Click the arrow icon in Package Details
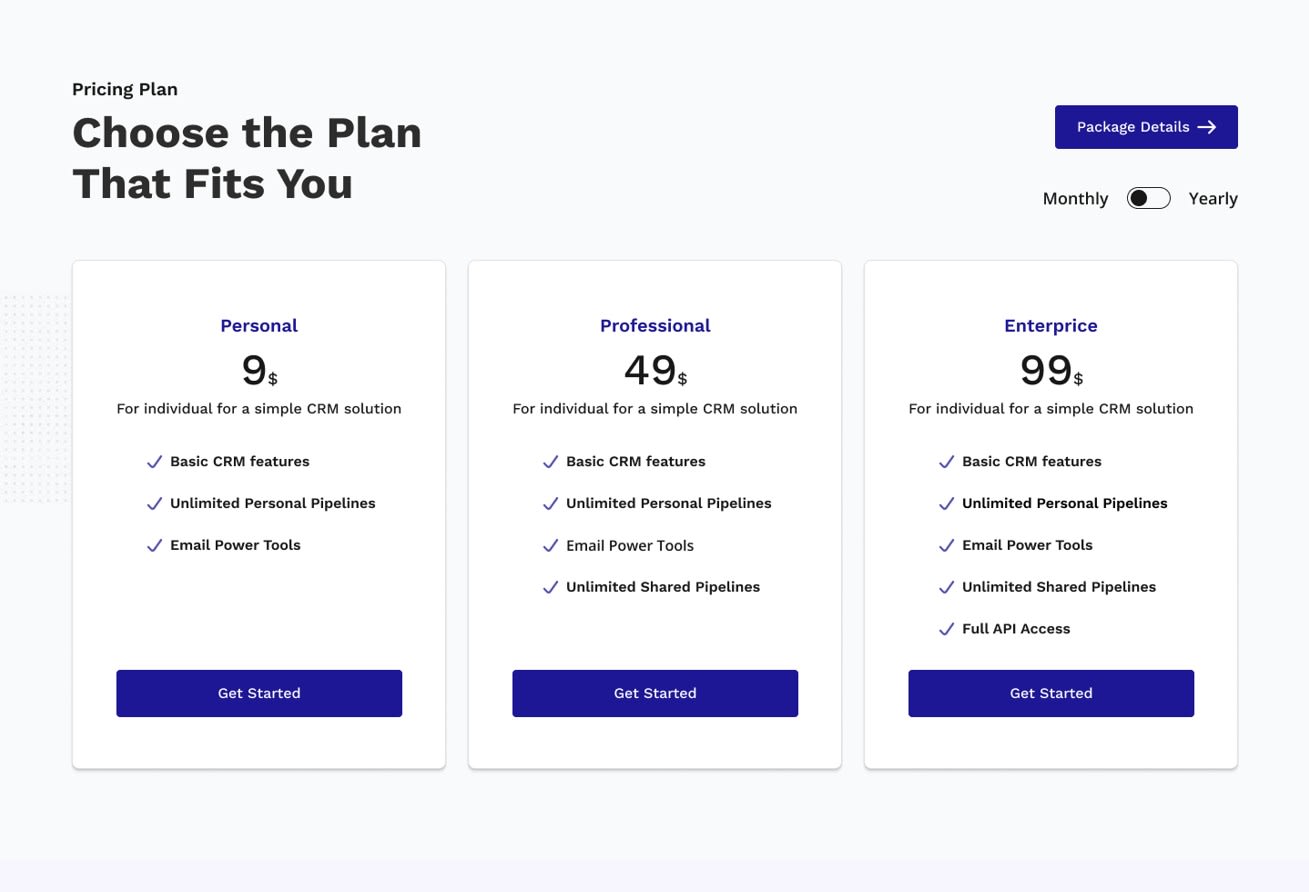Image resolution: width=1309 pixels, height=892 pixels. (1207, 127)
